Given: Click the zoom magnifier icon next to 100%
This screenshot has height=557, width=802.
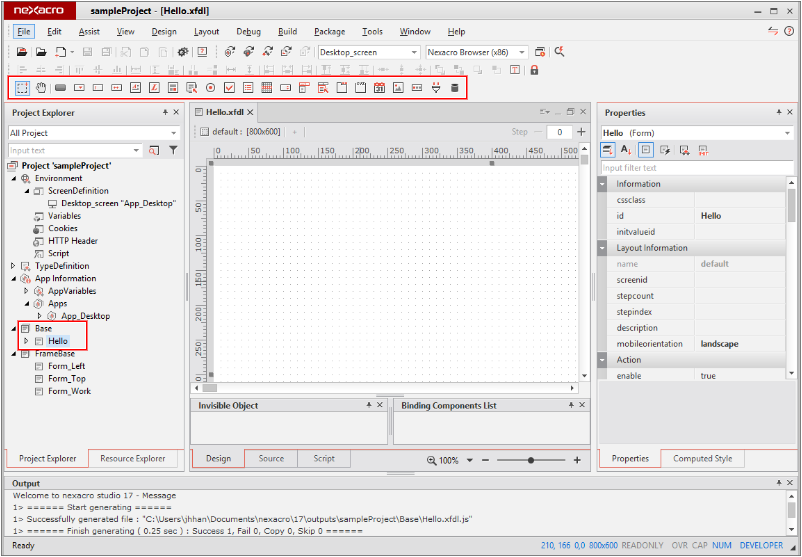Looking at the screenshot, I should (x=432, y=460).
